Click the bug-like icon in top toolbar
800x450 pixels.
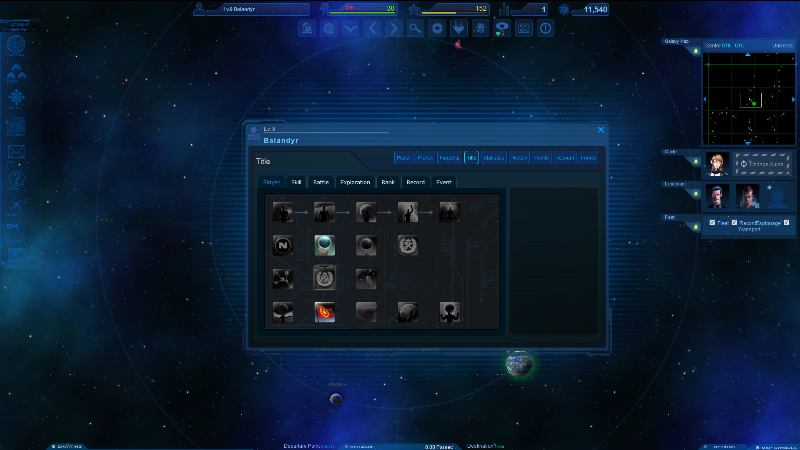tap(480, 28)
